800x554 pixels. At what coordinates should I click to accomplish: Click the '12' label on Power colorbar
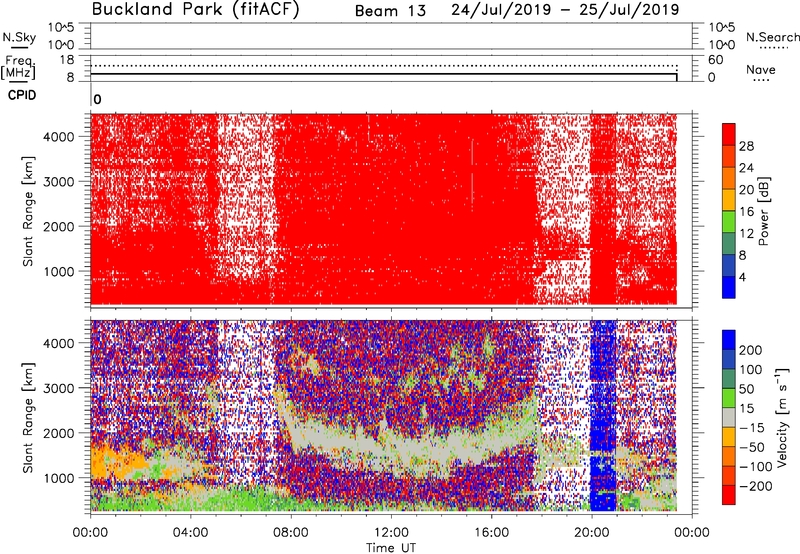click(x=746, y=234)
